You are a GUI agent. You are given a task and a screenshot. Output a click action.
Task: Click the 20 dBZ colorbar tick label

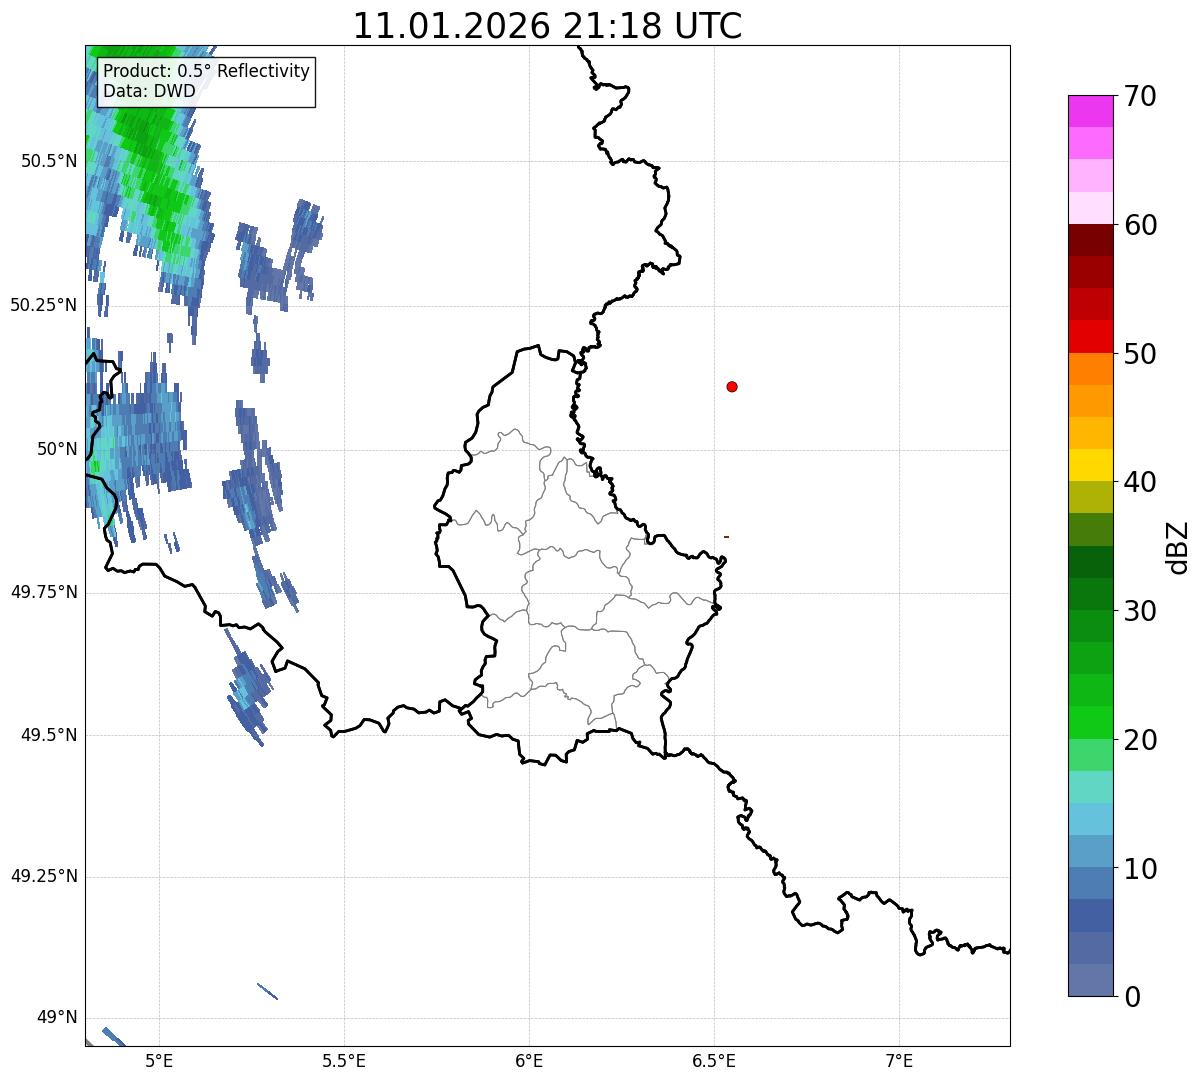[x=1140, y=740]
